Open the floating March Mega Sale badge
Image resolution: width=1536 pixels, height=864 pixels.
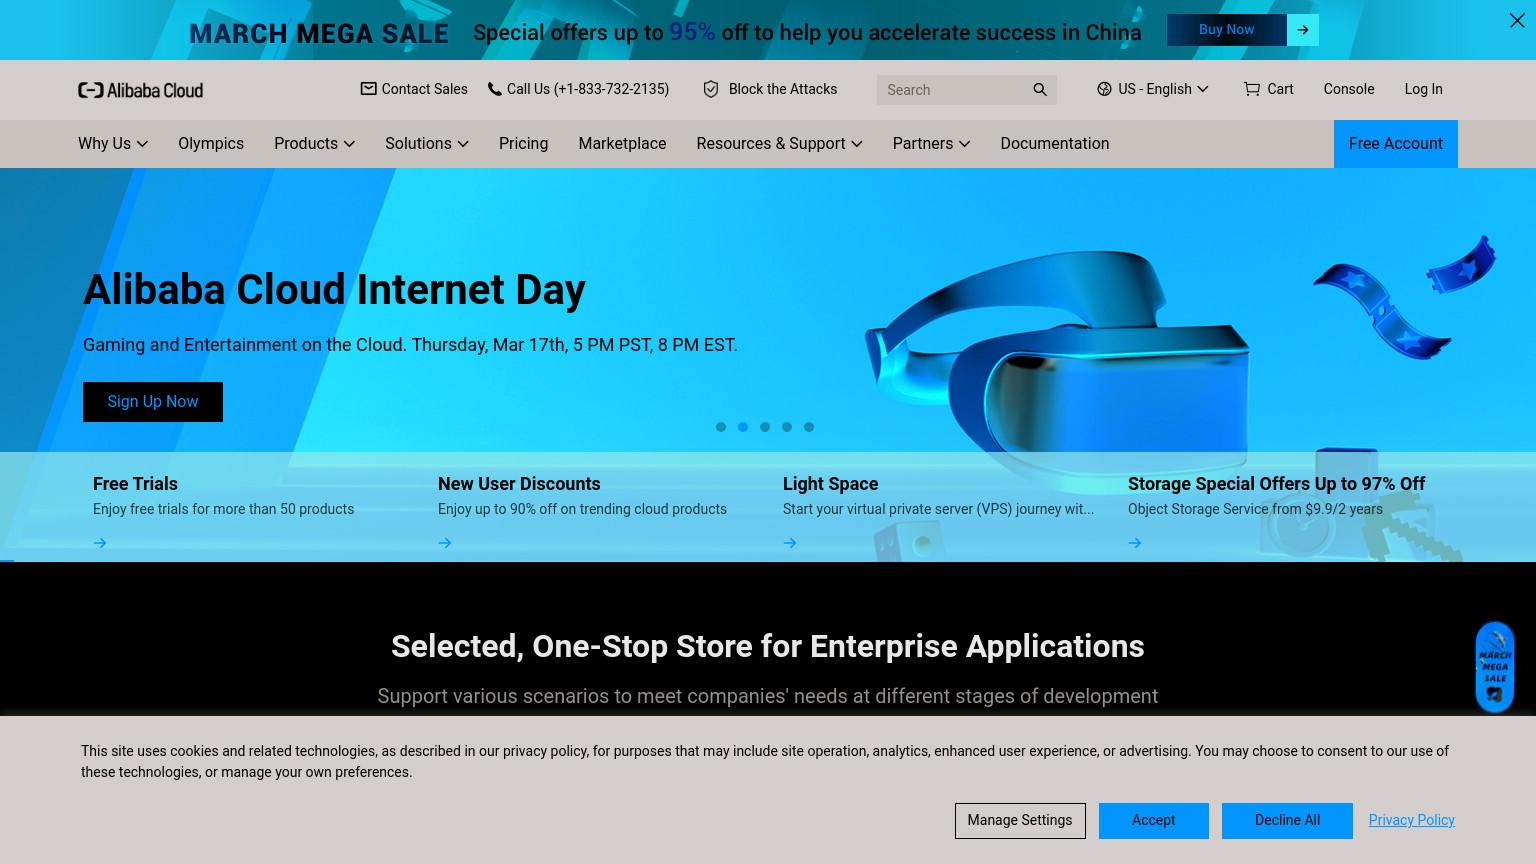click(x=1495, y=667)
